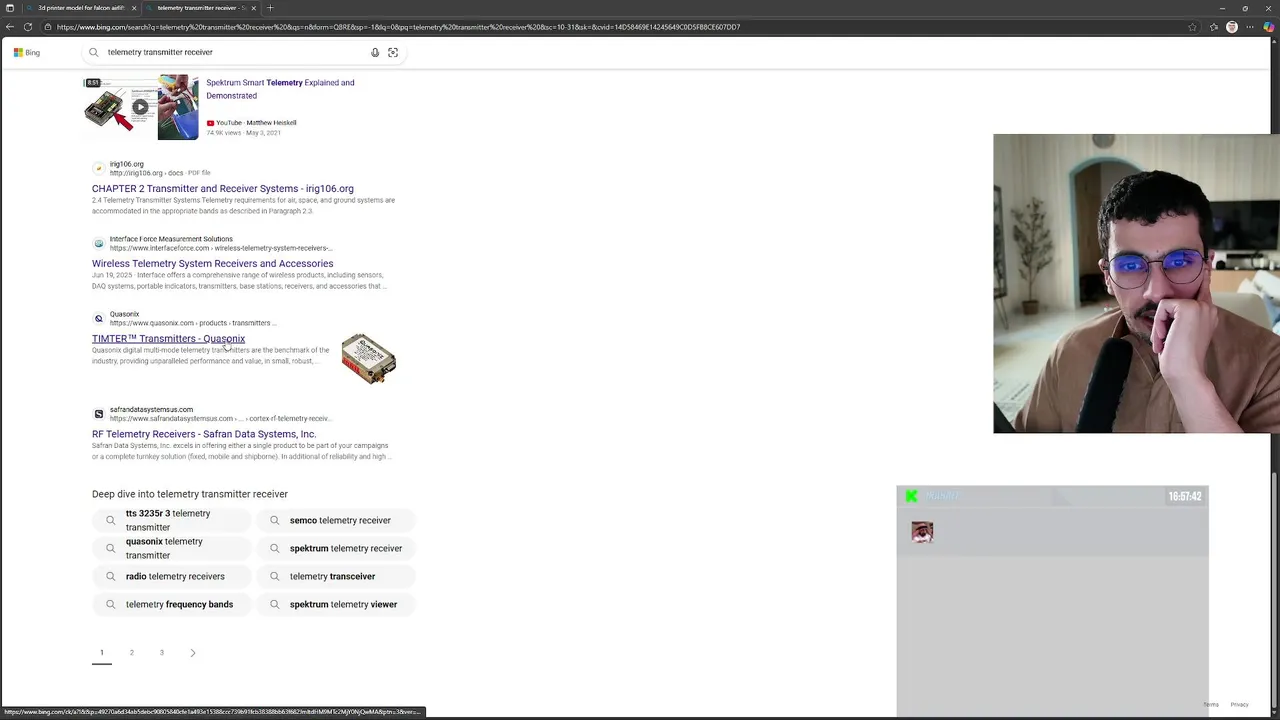Screen dimensions: 1280x720
Task: Click the search magnifier icon in Bing box
Action: (x=94, y=52)
